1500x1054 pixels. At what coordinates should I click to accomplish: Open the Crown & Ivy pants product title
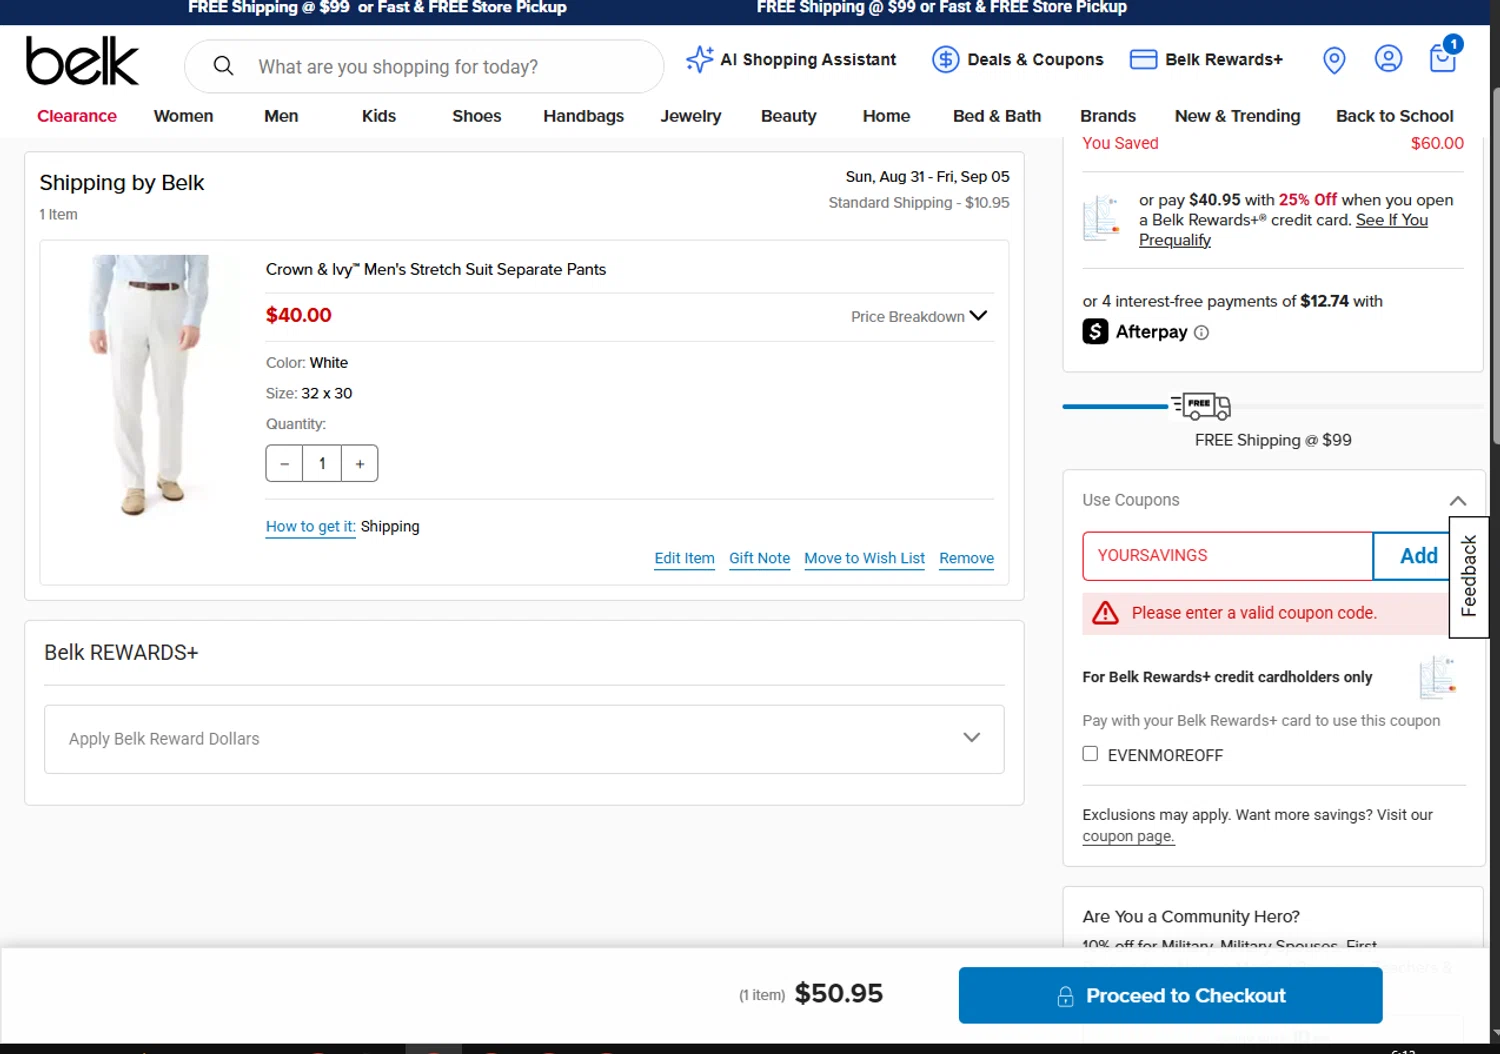pyautogui.click(x=436, y=270)
